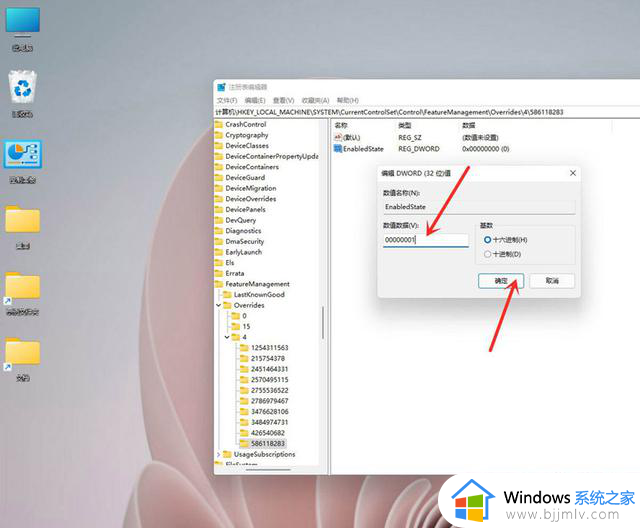The image size is (640, 528).
Task: Select the 426540682 key
Action: tap(268, 433)
